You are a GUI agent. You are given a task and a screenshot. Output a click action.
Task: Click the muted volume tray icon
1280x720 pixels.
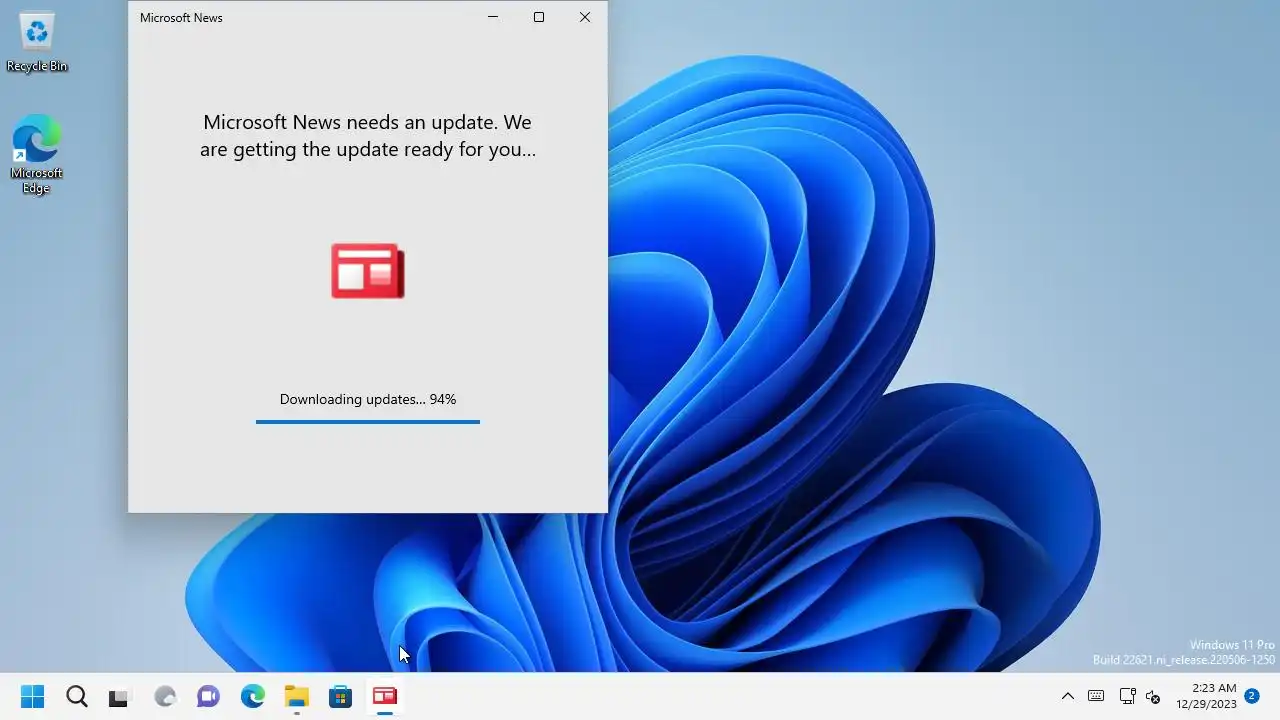[1153, 696]
